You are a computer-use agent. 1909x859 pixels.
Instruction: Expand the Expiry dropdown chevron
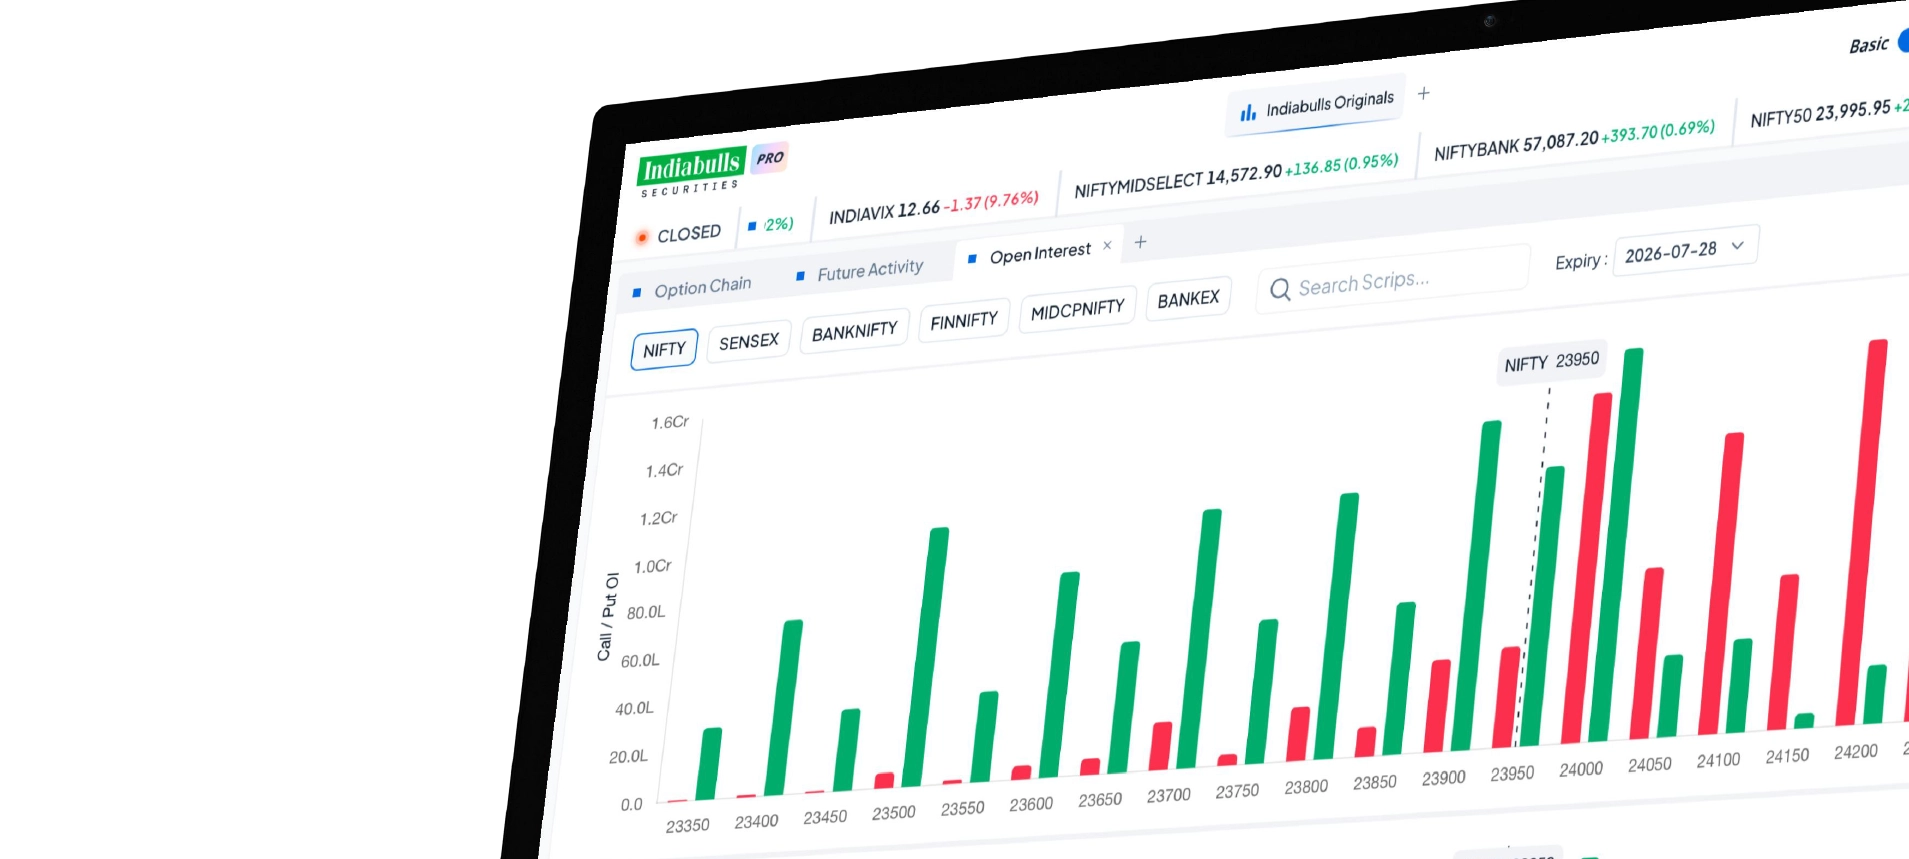click(1738, 245)
